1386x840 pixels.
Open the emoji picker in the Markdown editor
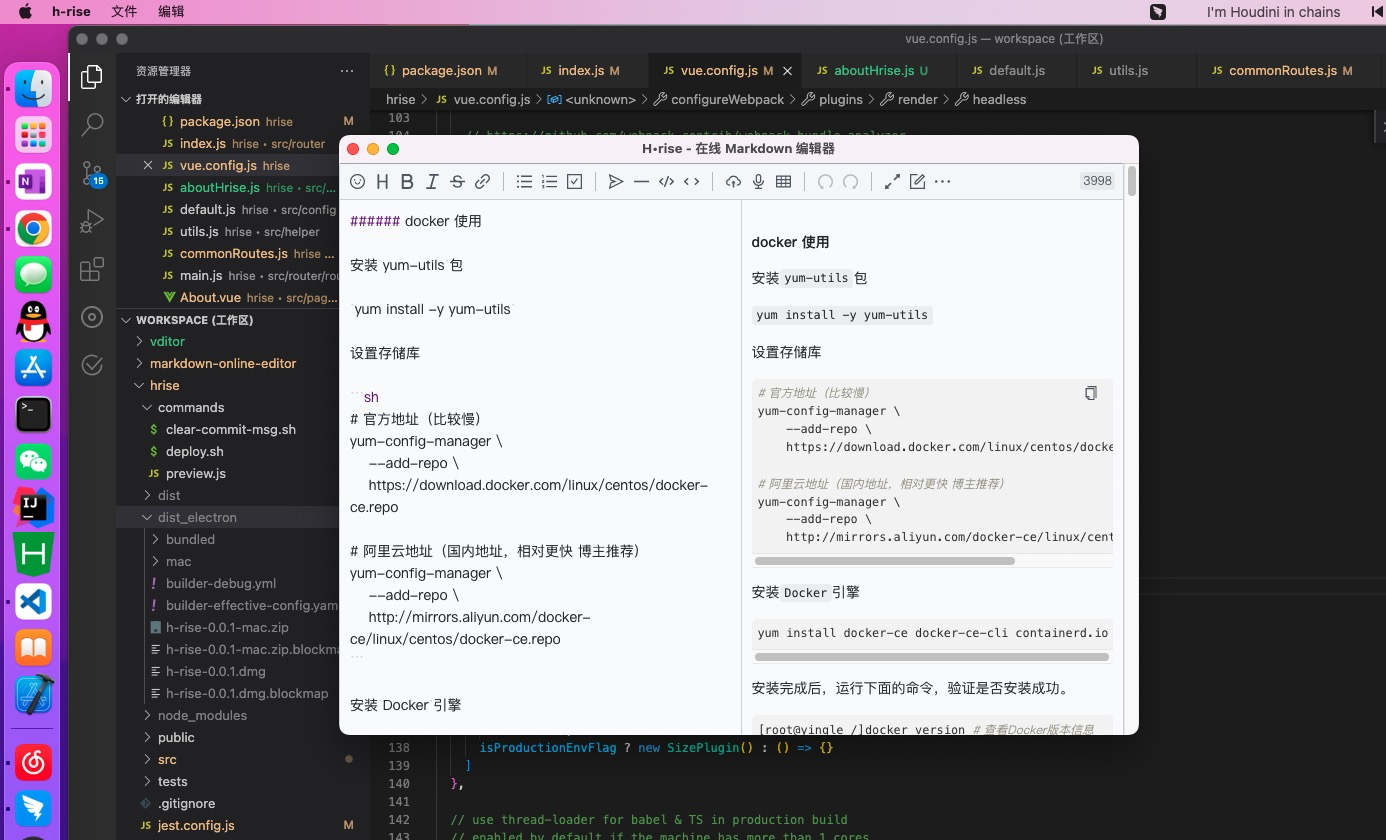point(357,181)
